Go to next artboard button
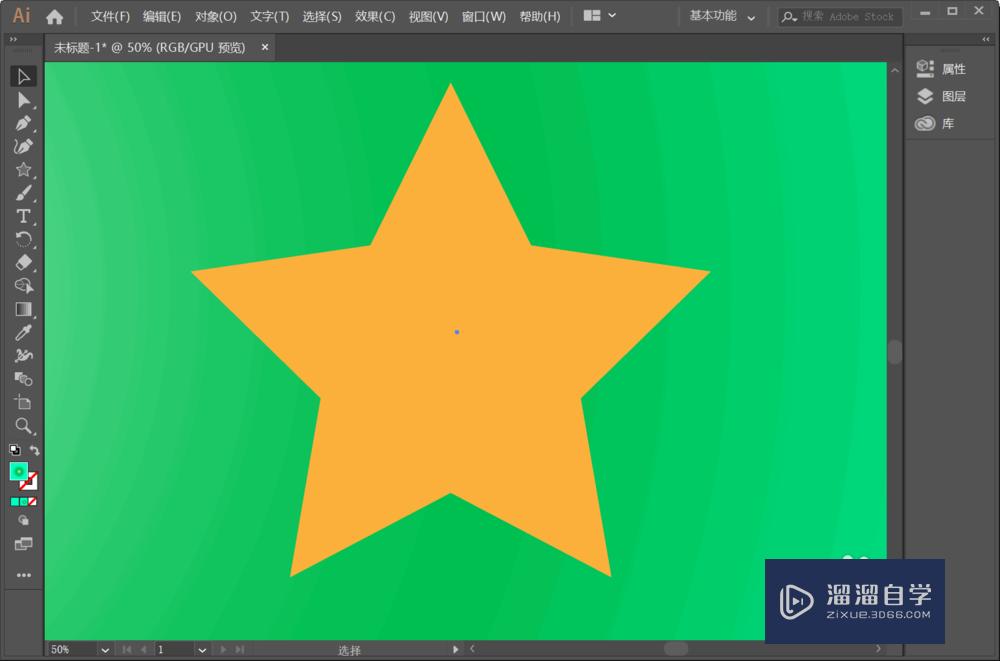1000x661 pixels. pyautogui.click(x=223, y=650)
